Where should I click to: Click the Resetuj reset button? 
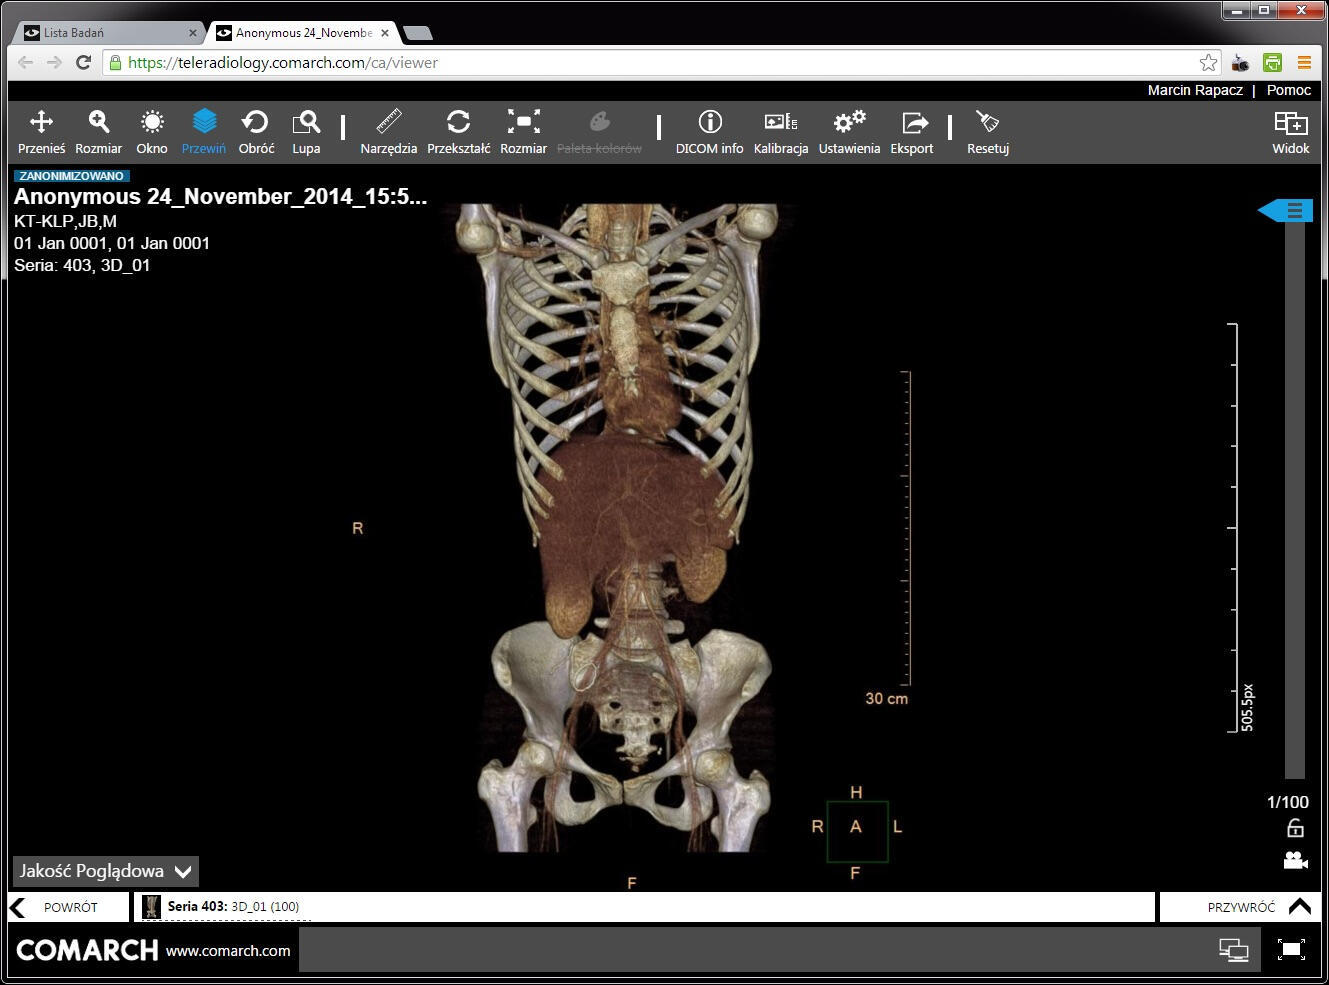point(987,132)
